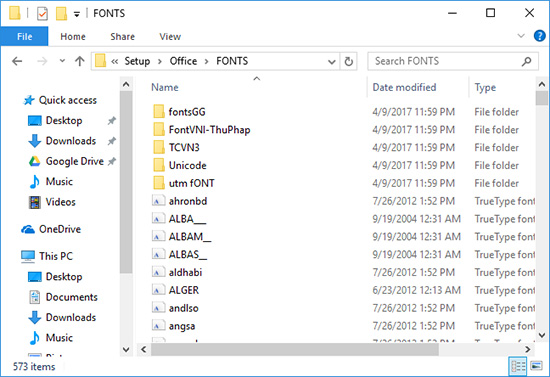This screenshot has width=550, height=377.
Task: Open Google Drive in navigation pane
Action: (66, 161)
